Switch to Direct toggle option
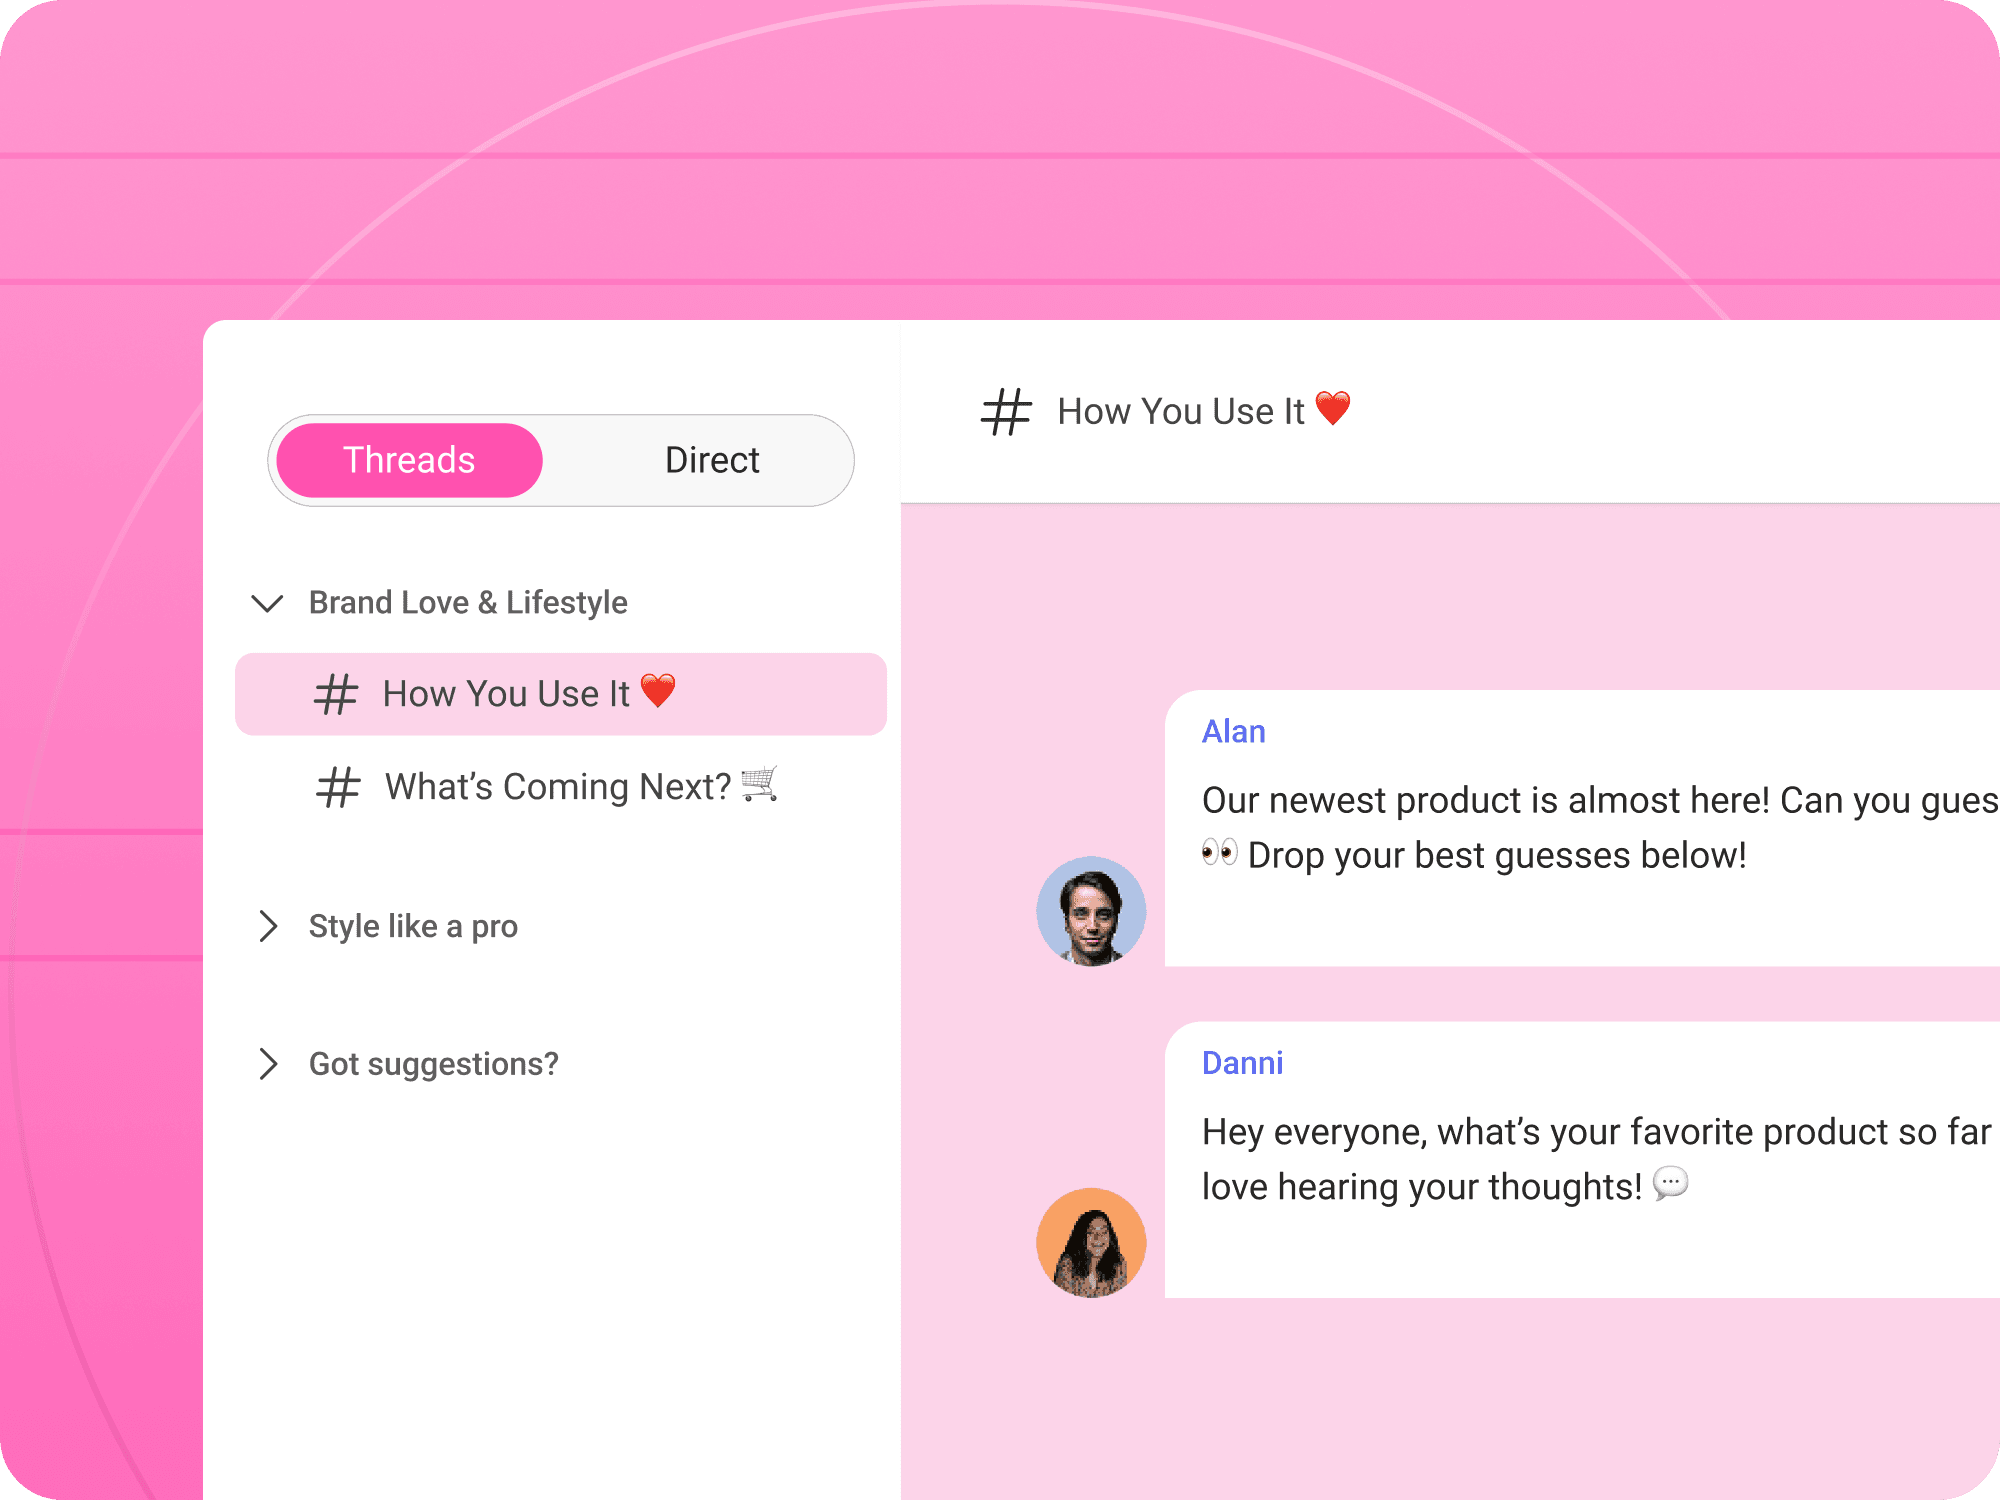Image resolution: width=2000 pixels, height=1500 pixels. point(712,460)
